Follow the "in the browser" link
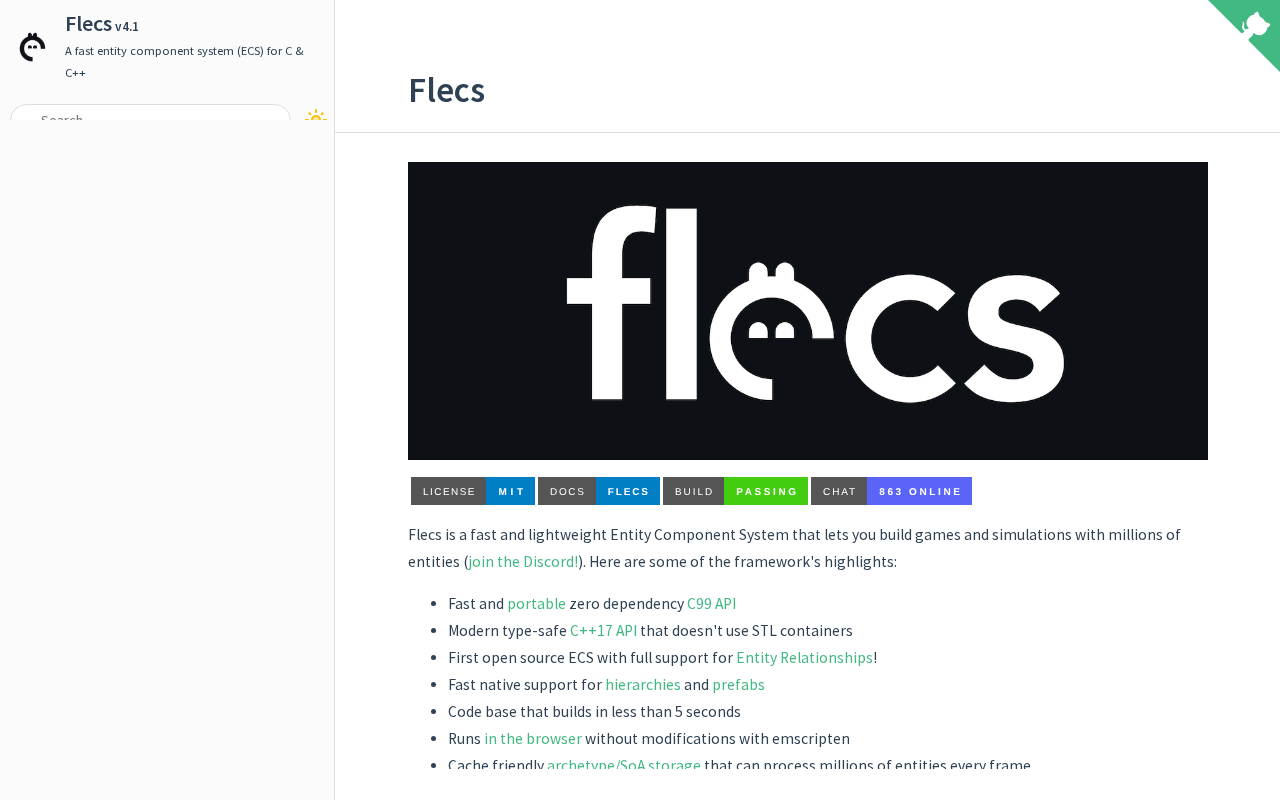1280x800 pixels. pyautogui.click(x=533, y=738)
